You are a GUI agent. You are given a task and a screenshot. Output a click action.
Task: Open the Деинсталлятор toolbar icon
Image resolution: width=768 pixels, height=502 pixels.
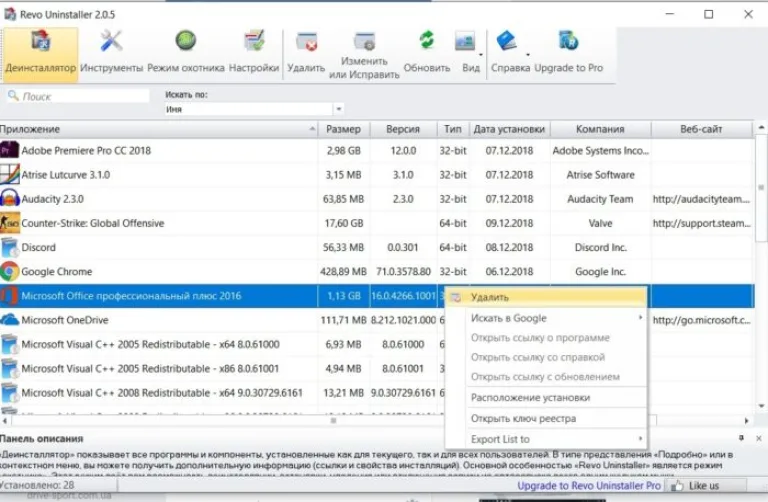[x=40, y=41]
